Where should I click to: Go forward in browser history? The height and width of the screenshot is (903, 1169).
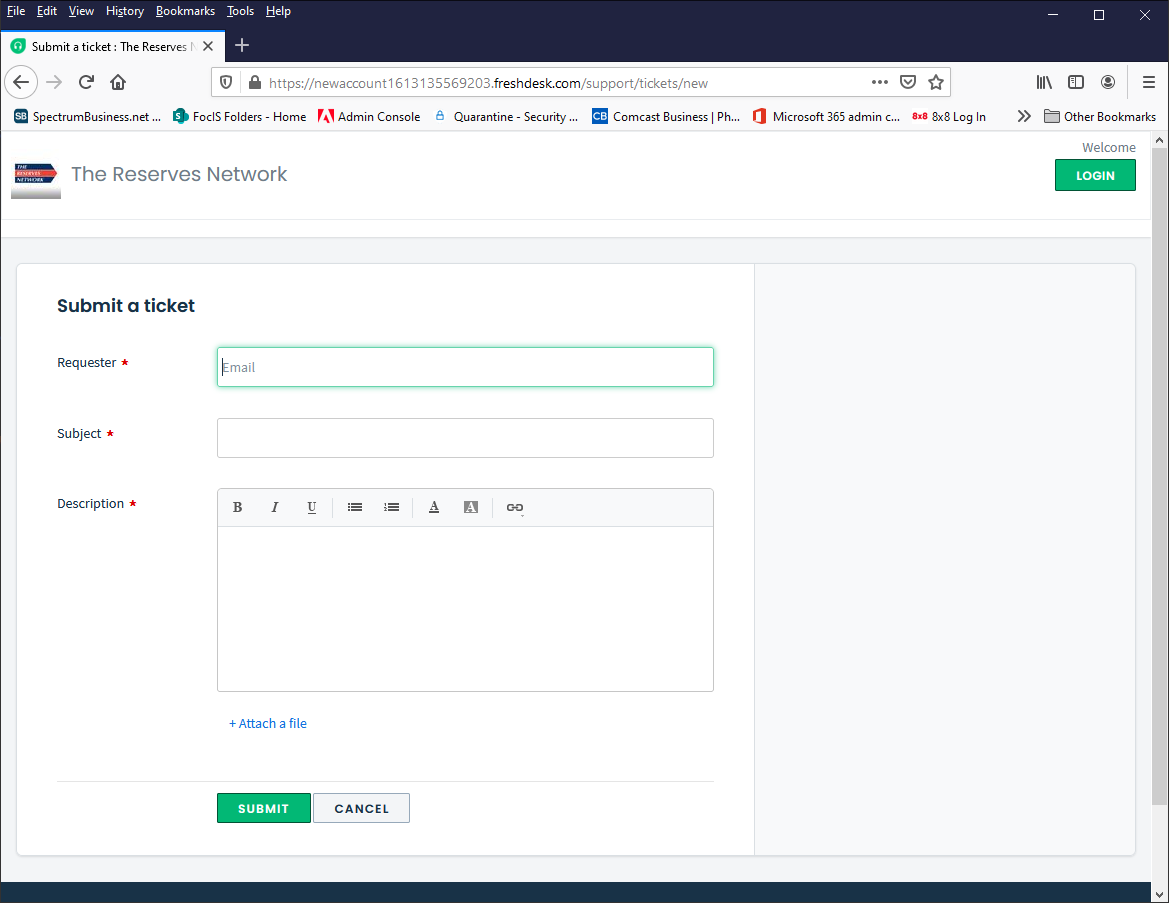(54, 82)
